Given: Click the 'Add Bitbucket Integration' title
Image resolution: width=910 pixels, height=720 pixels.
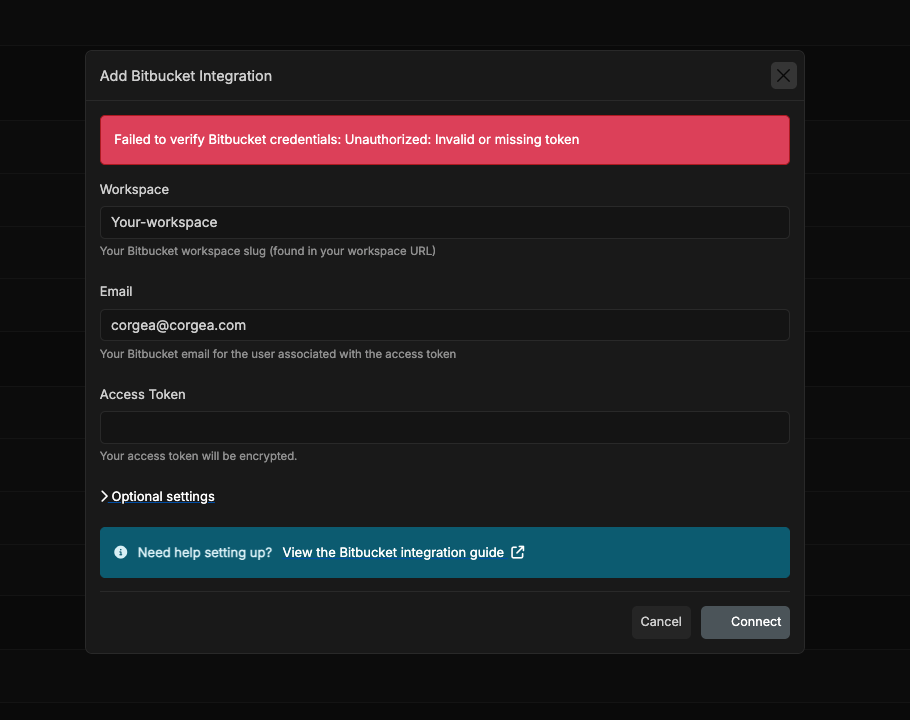Looking at the screenshot, I should (186, 76).
